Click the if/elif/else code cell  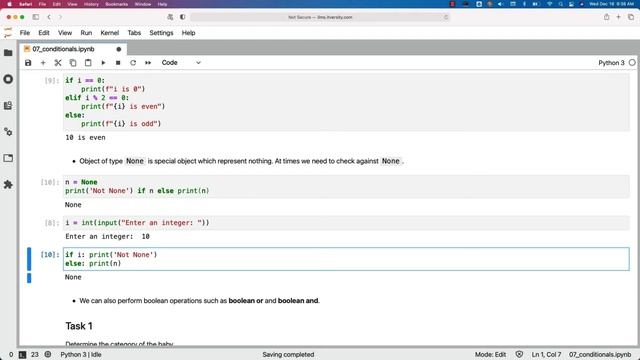[x=346, y=102]
